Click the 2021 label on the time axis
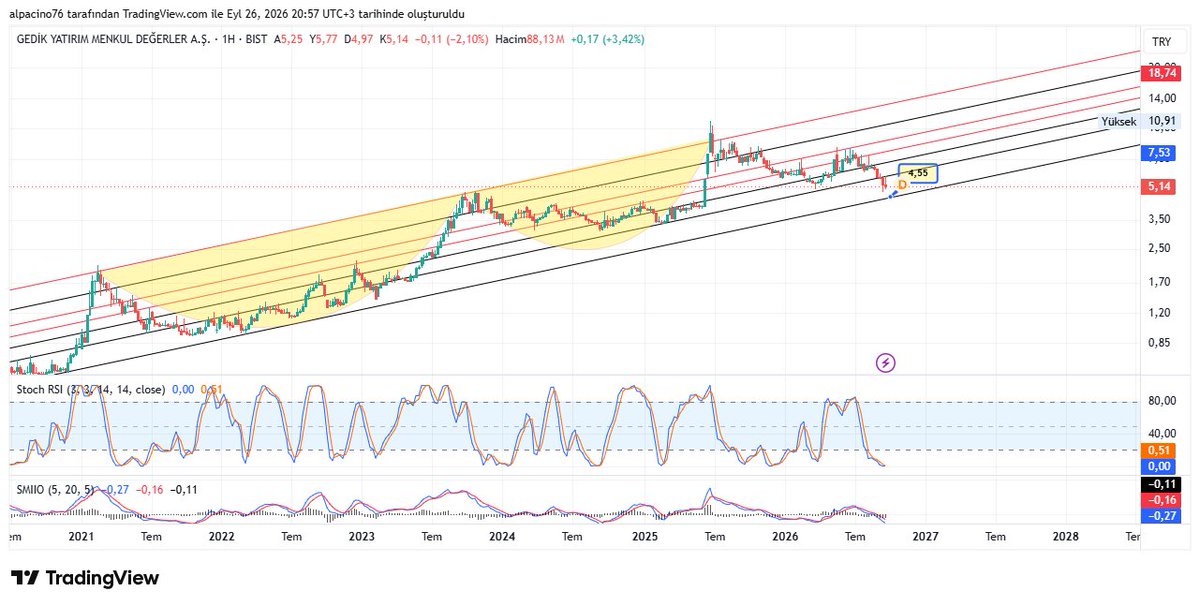 tap(81, 536)
